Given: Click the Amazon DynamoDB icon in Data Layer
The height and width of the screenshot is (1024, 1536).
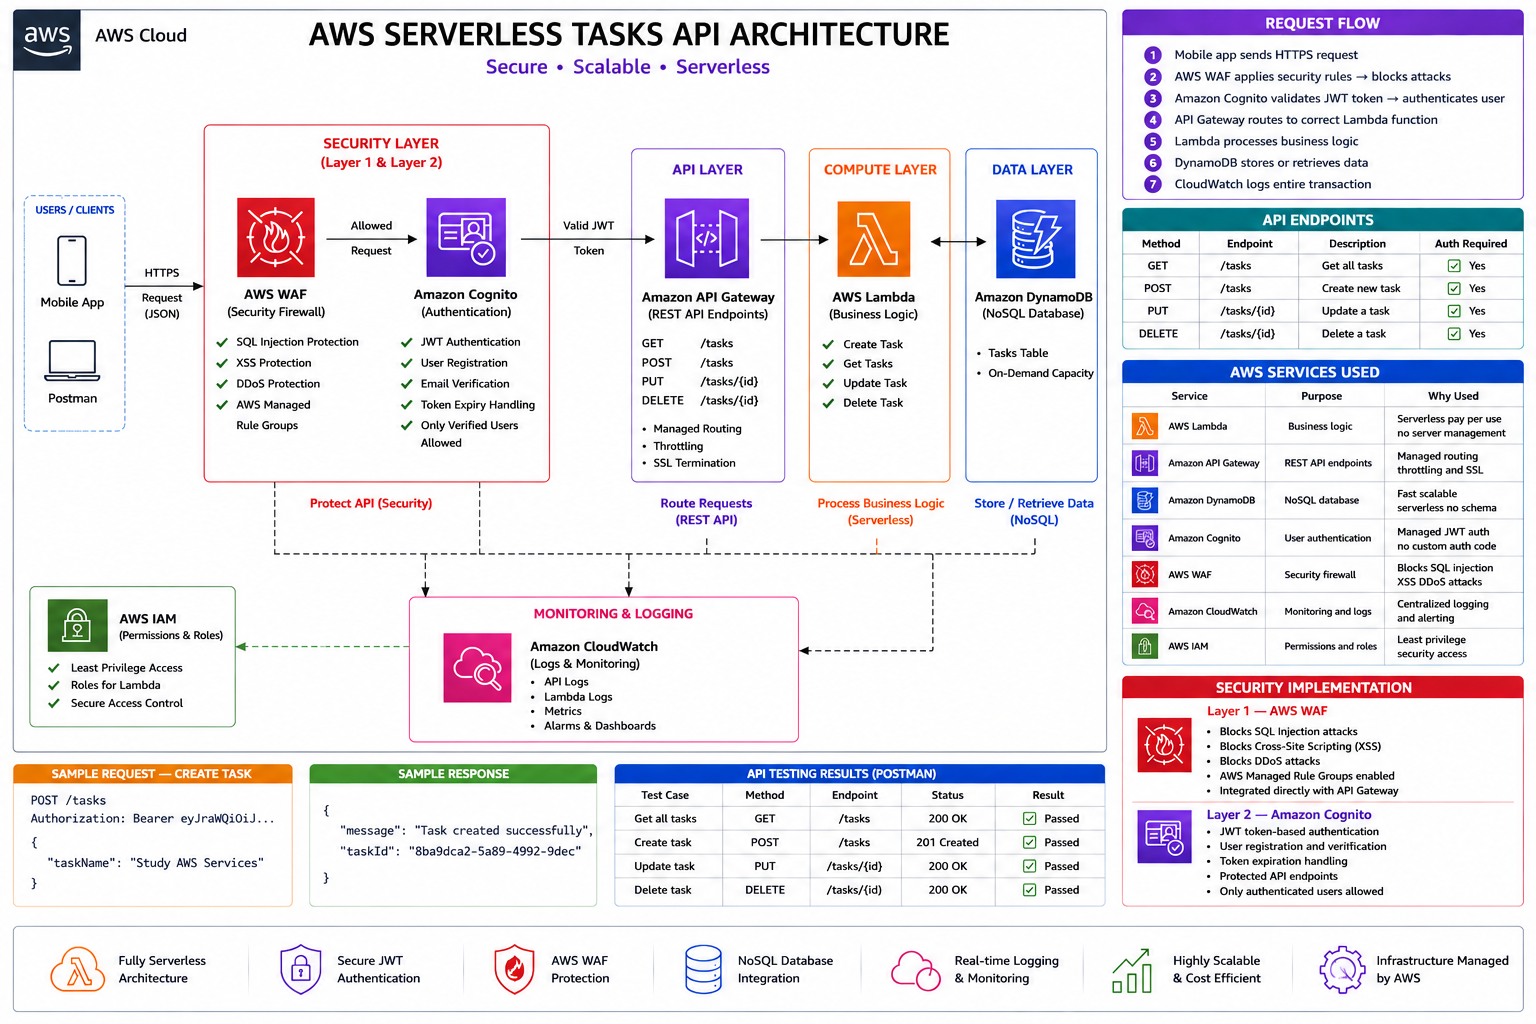Looking at the screenshot, I should 1036,239.
